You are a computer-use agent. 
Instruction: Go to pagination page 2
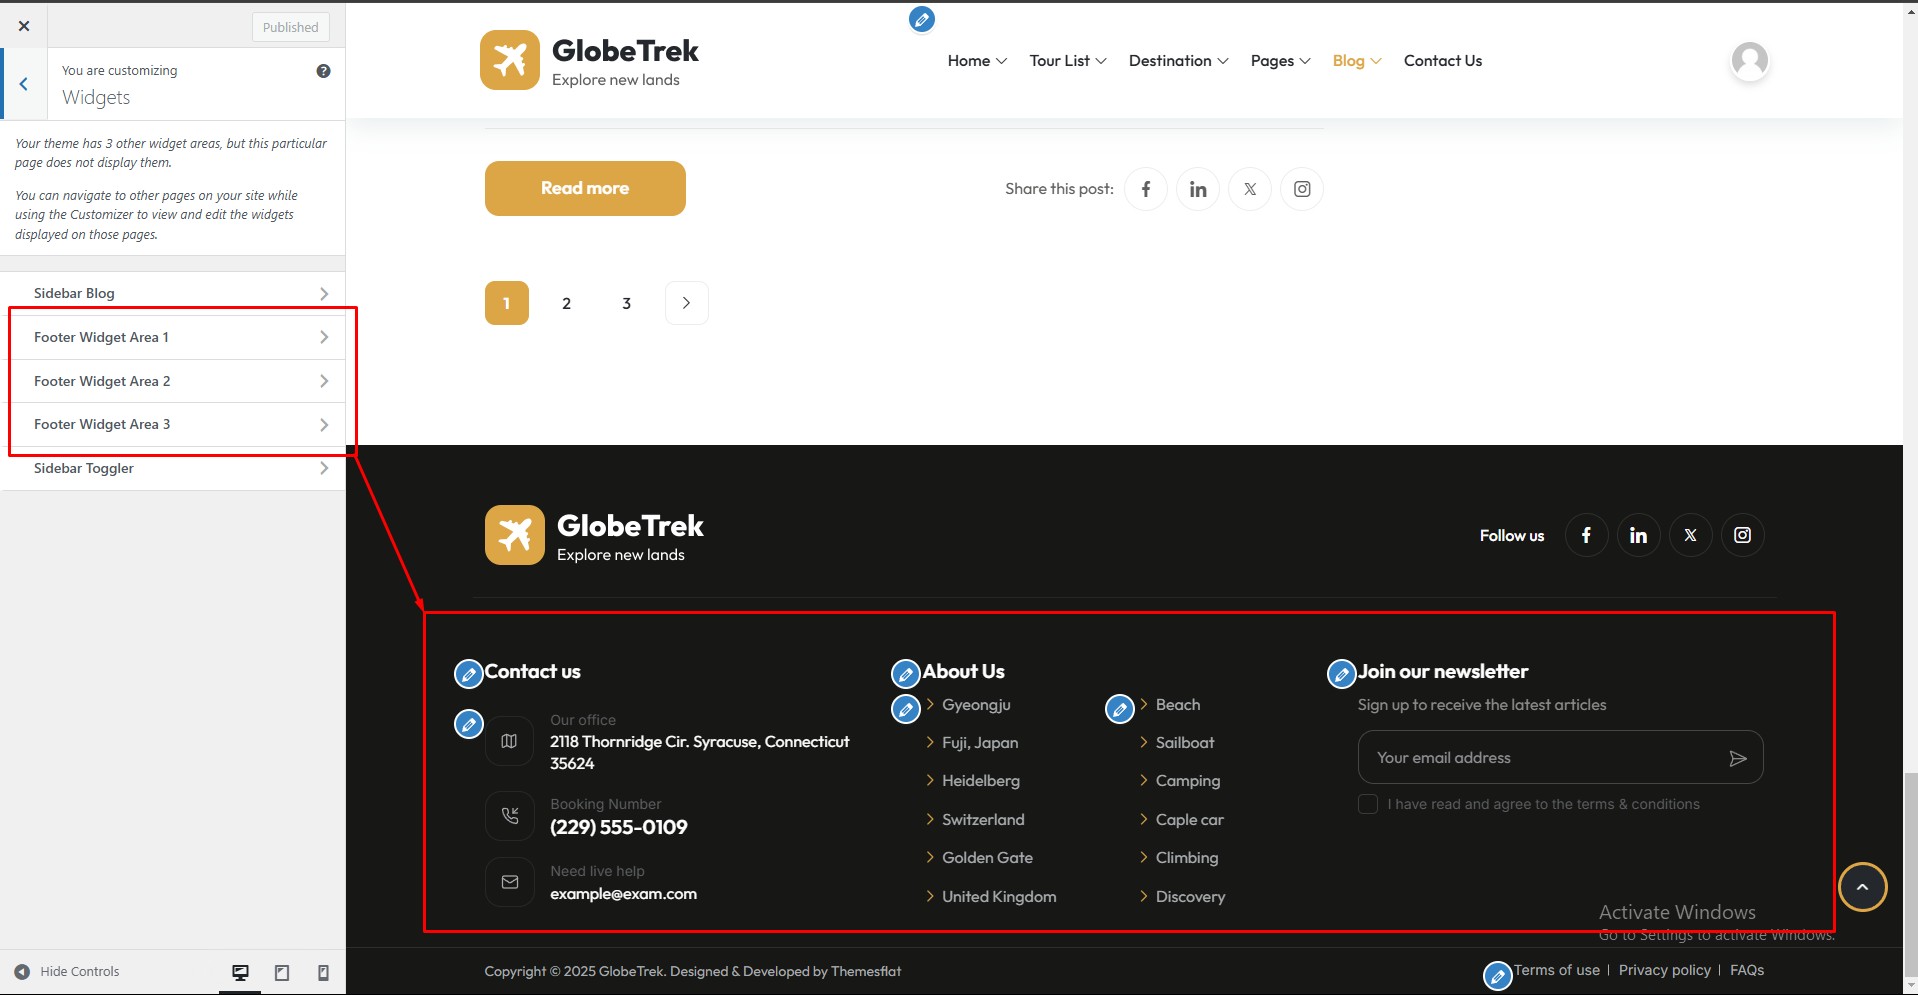pos(567,303)
